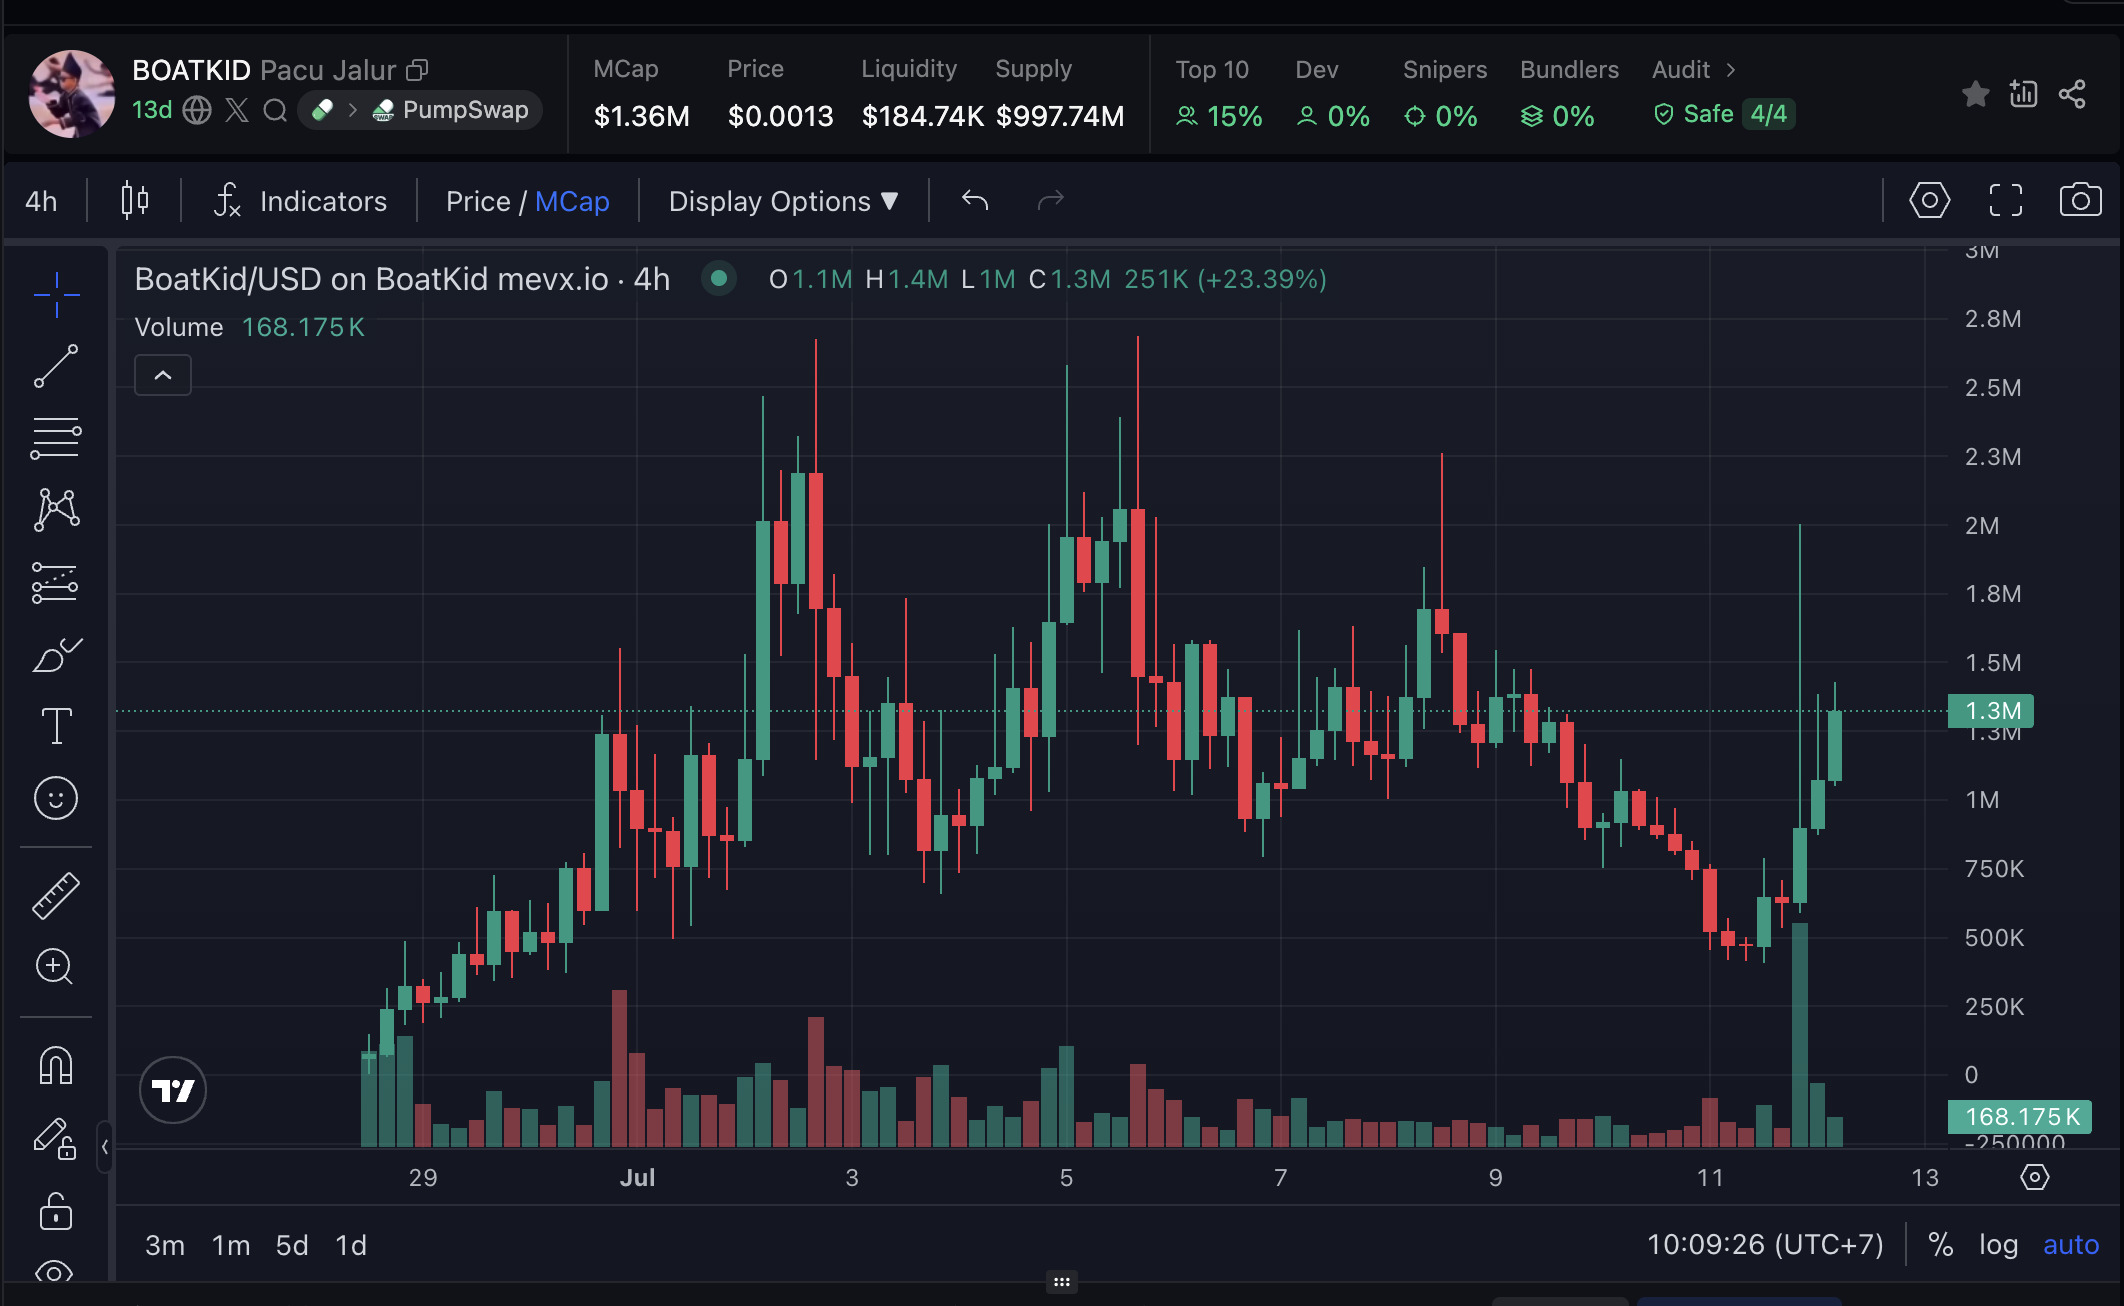2124x1306 pixels.
Task: Switch chart to Price mode
Action: tap(478, 201)
